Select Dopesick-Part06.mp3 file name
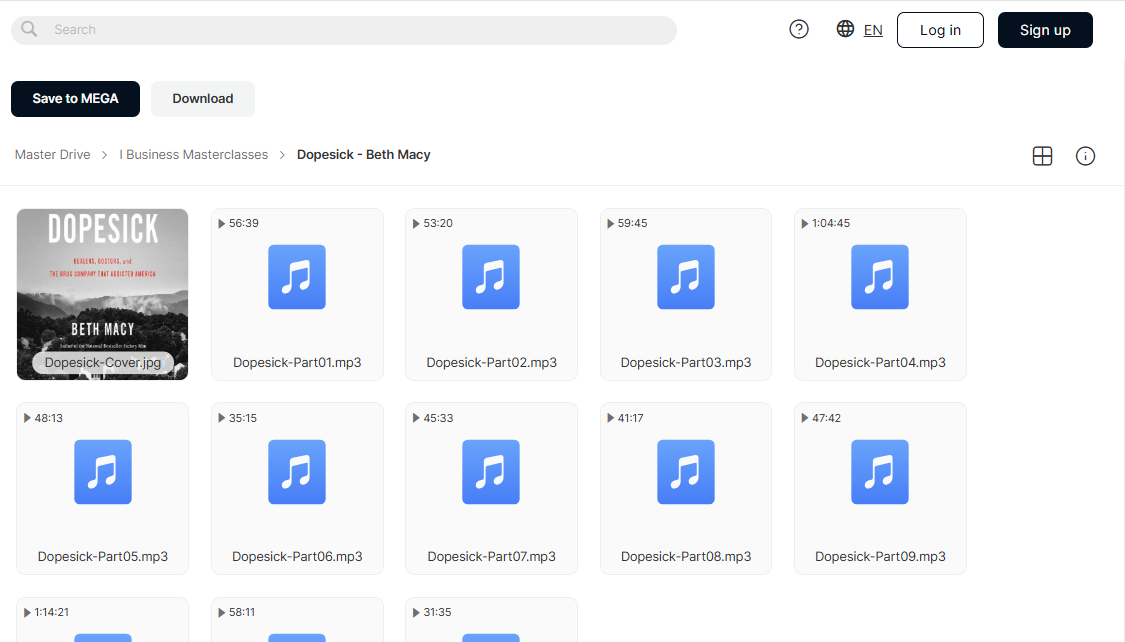 297,557
